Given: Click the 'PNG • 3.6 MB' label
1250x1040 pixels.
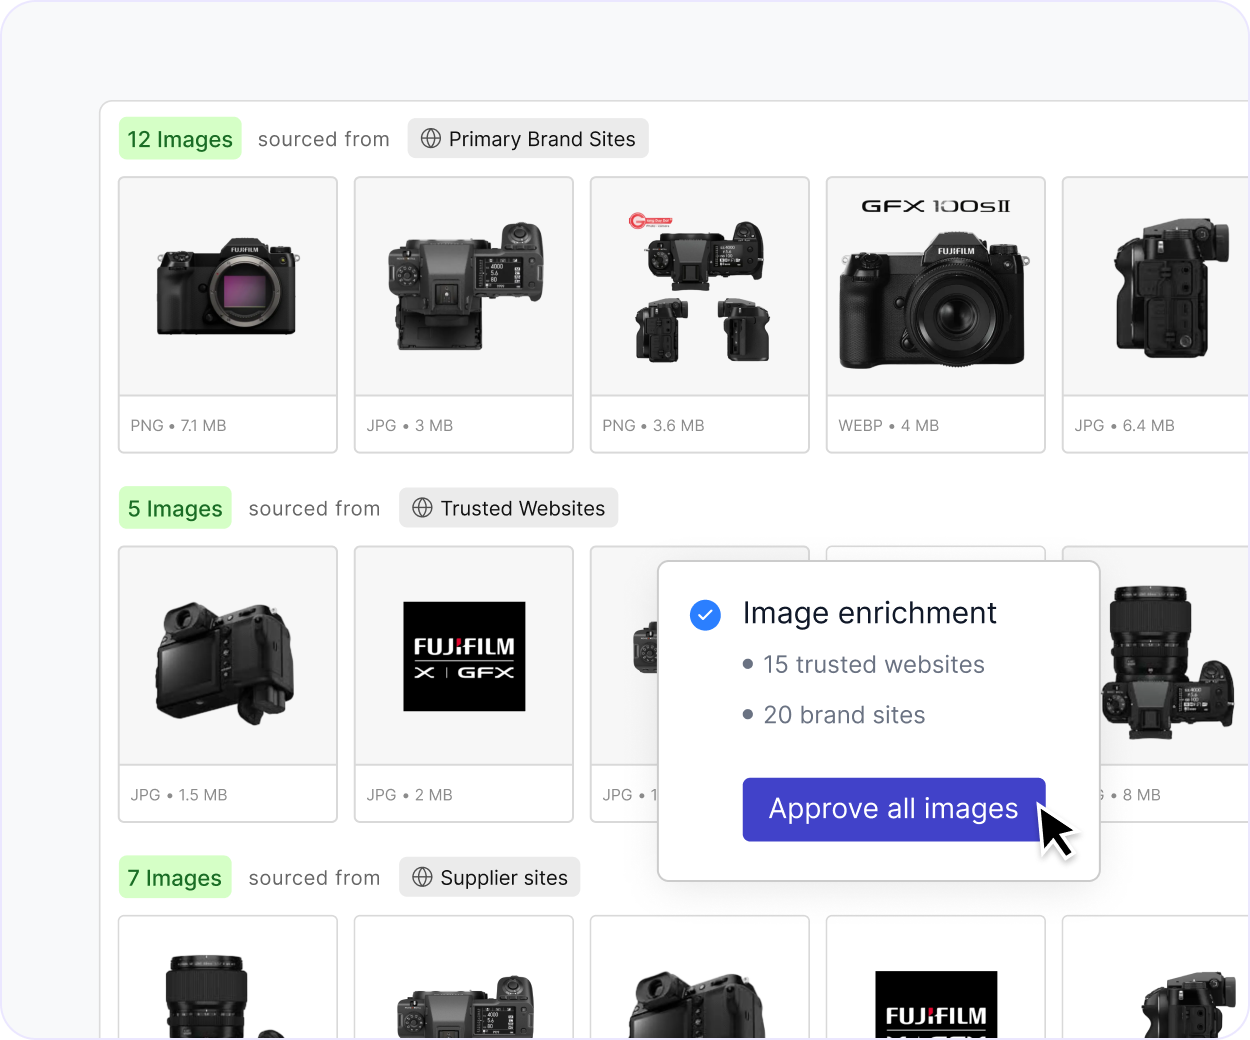Looking at the screenshot, I should pos(654,426).
